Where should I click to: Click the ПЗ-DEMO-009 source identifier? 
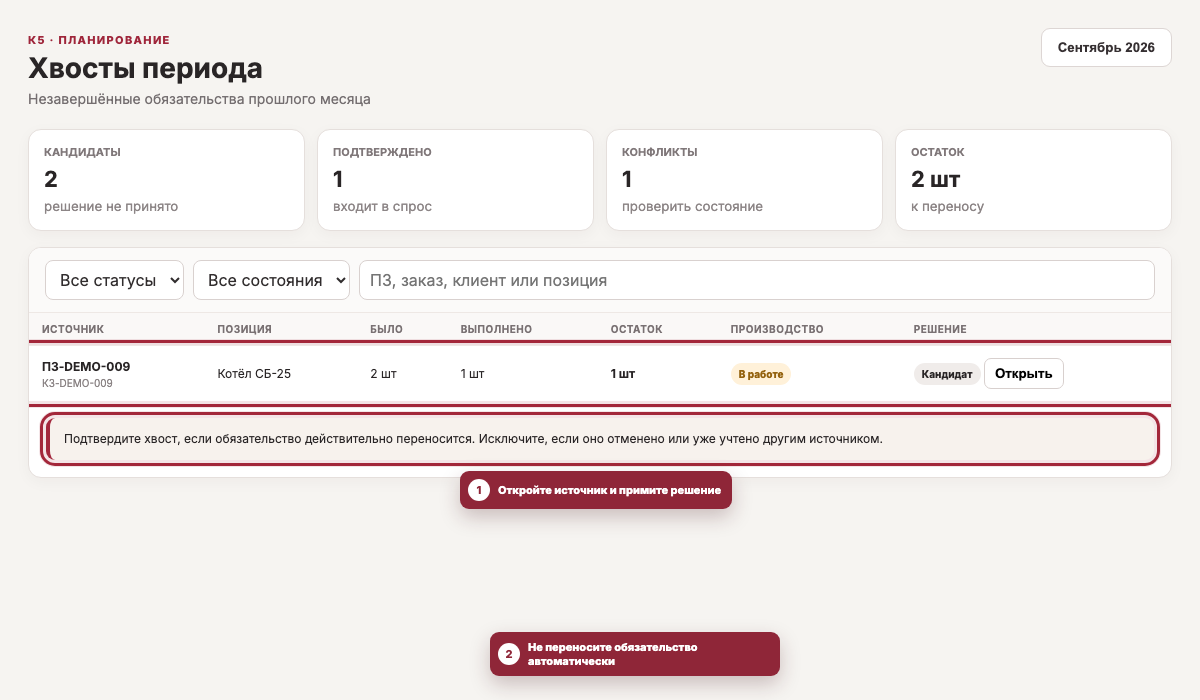pos(86,366)
